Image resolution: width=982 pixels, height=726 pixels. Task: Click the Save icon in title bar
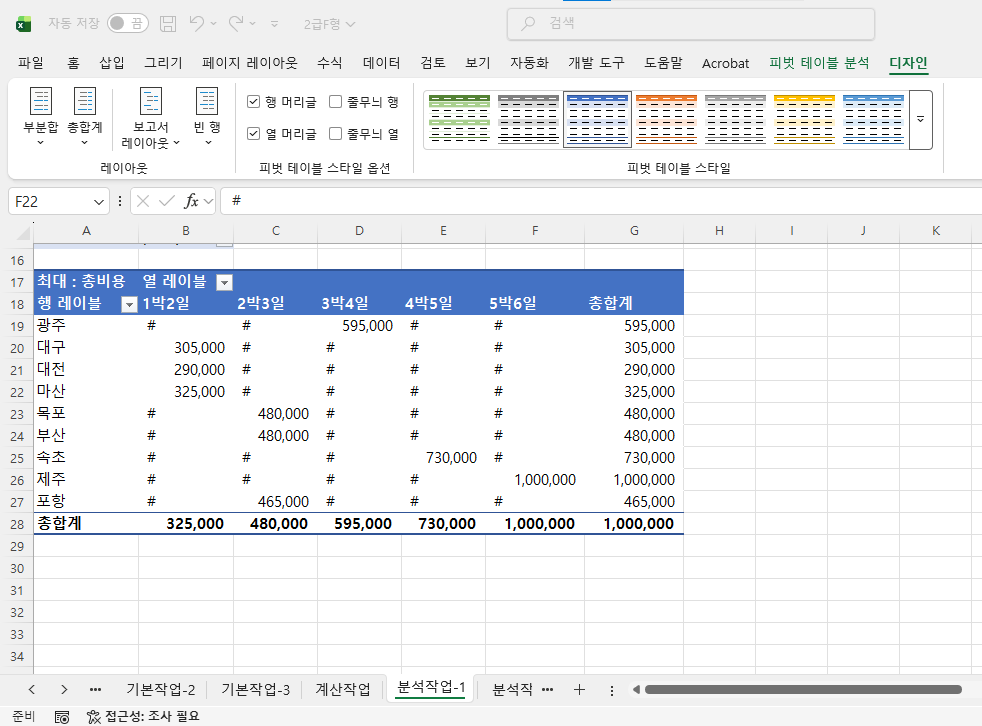tap(168, 23)
